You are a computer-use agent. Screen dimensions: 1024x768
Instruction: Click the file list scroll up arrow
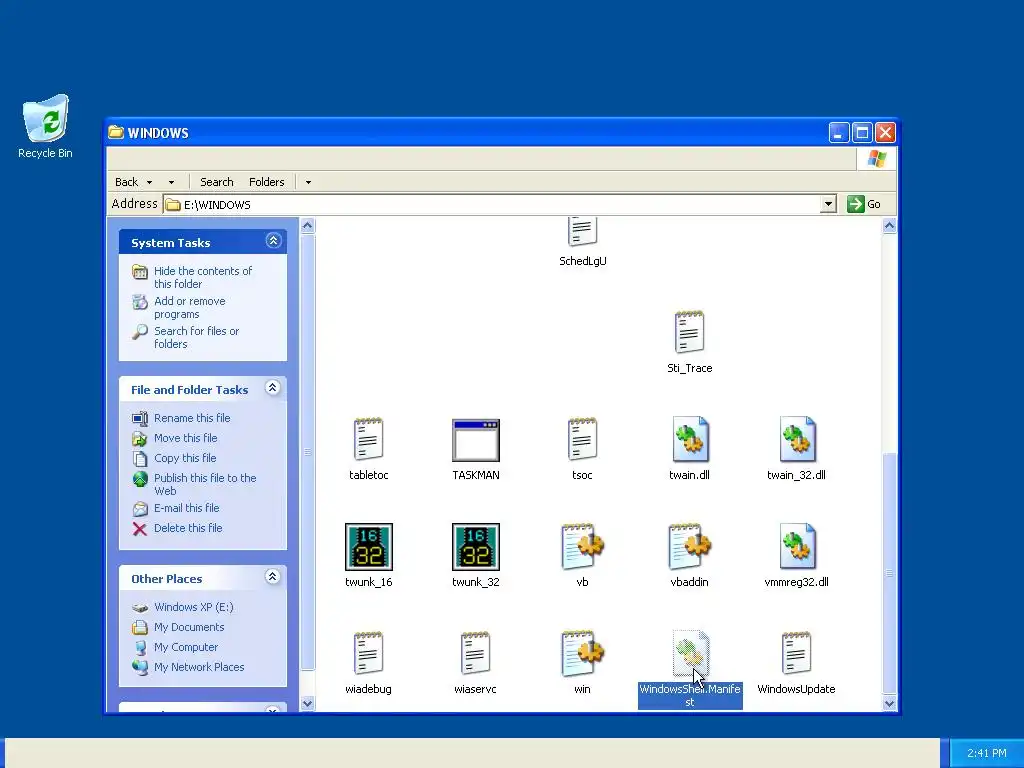click(889, 226)
